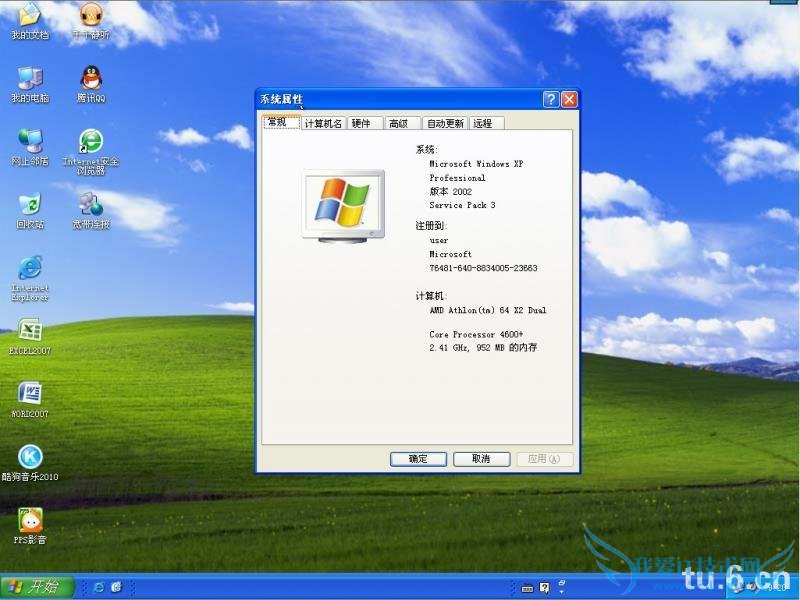Viewport: 800px width, 600px height.
Task: Launch the Internet安全浏览器 icon
Action: (x=91, y=152)
